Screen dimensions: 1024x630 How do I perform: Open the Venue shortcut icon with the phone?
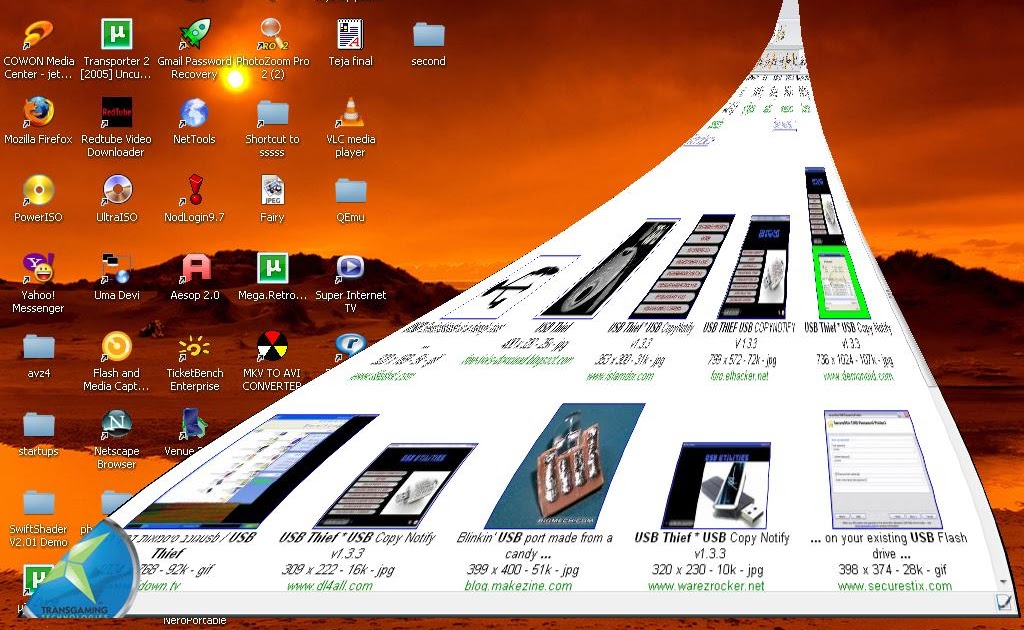click(193, 424)
